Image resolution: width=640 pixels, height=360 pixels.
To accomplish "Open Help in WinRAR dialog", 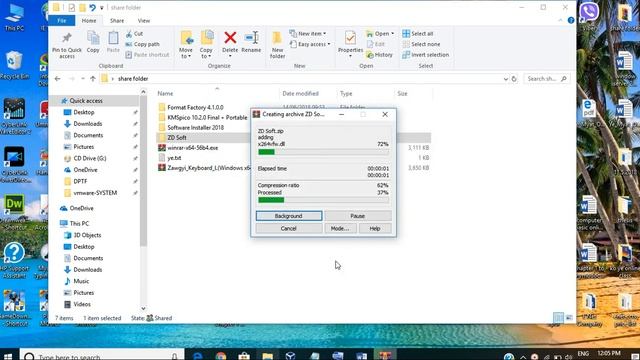I will point(375,229).
